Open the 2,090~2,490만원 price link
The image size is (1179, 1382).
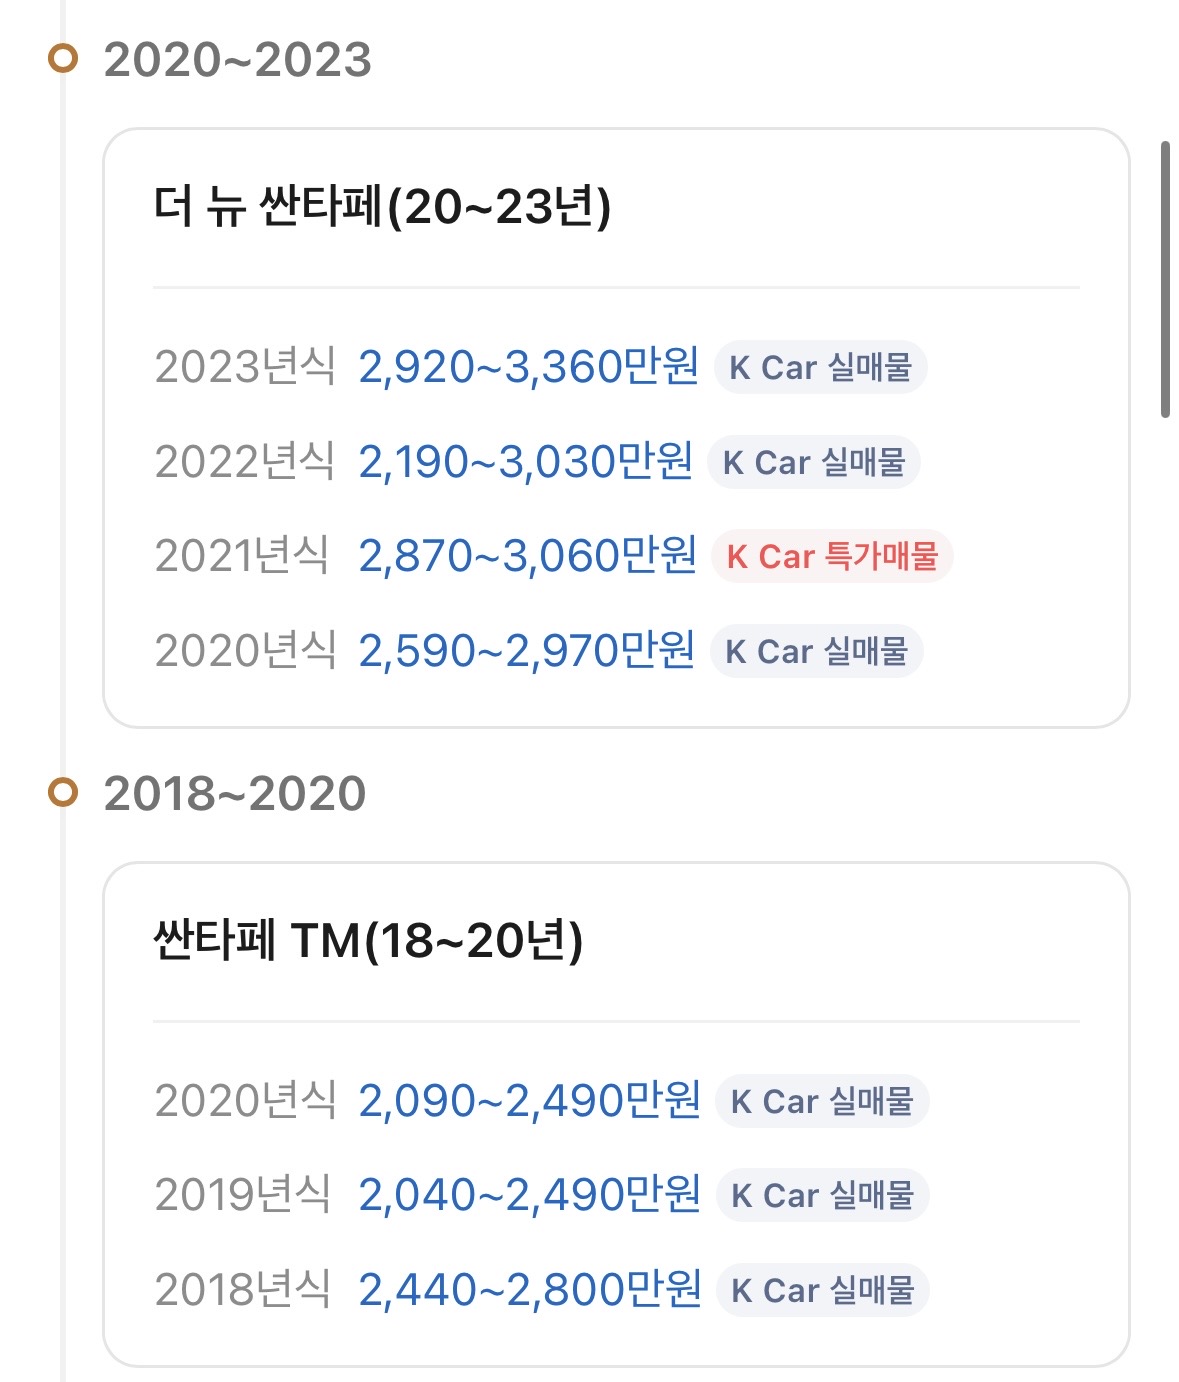[x=529, y=1101]
